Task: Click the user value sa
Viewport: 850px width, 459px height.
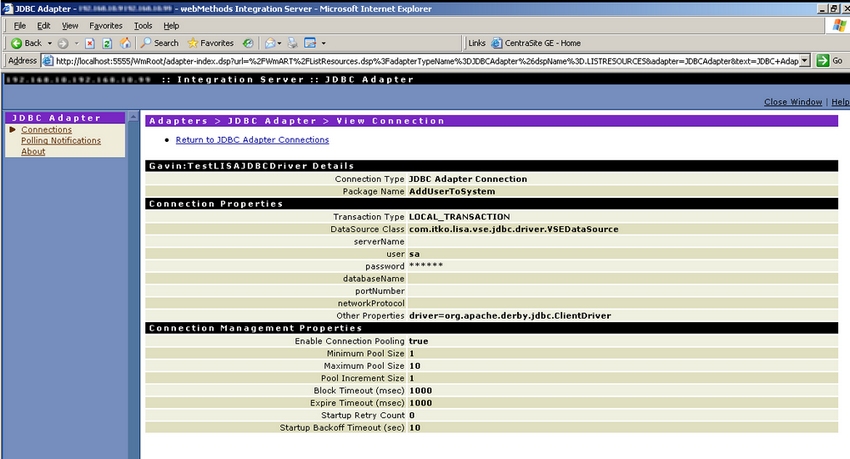Action: coord(414,254)
